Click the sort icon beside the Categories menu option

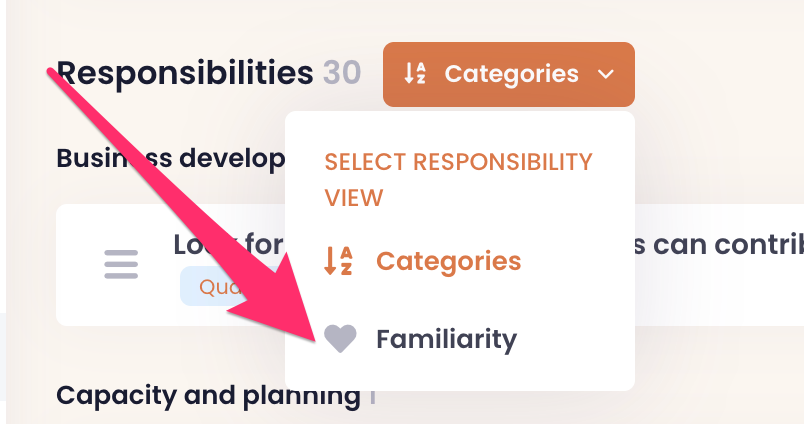pyautogui.click(x=339, y=261)
